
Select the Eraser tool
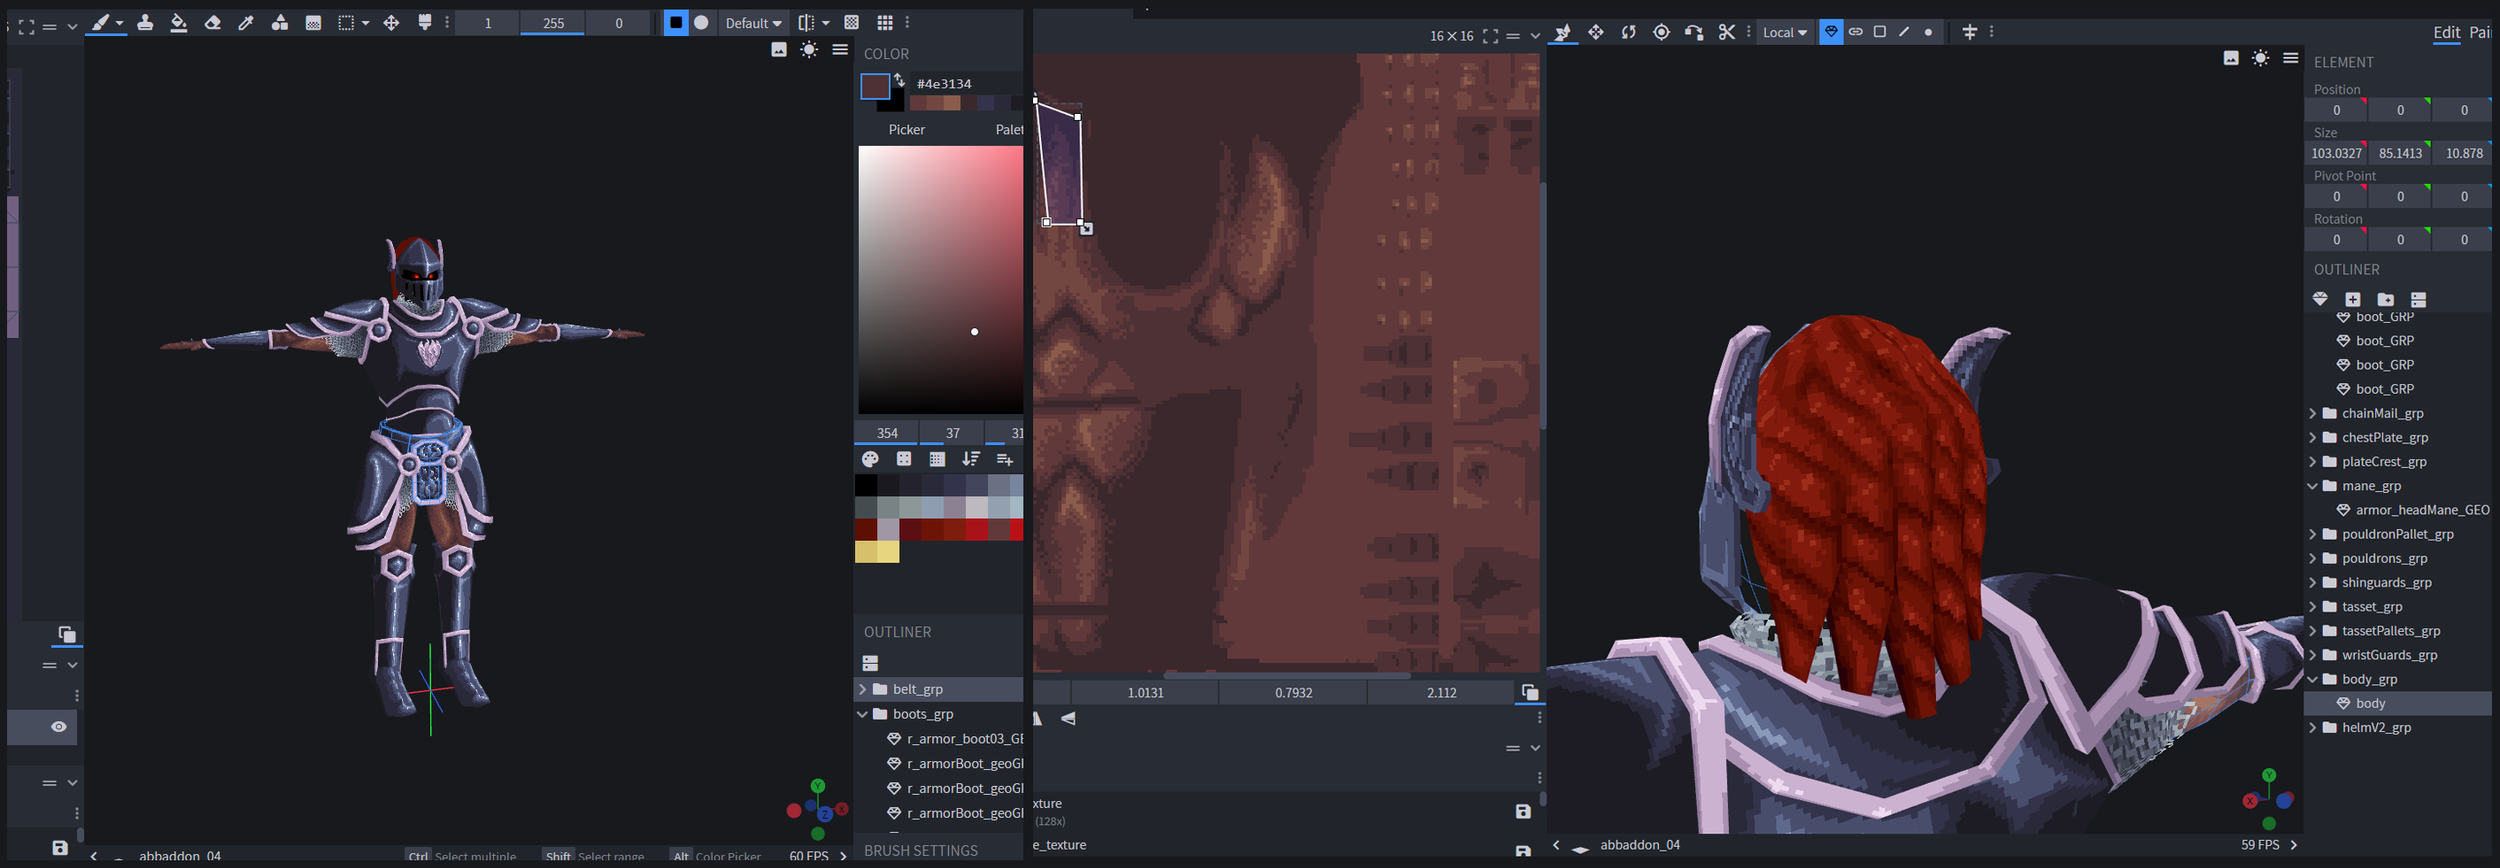click(x=212, y=22)
